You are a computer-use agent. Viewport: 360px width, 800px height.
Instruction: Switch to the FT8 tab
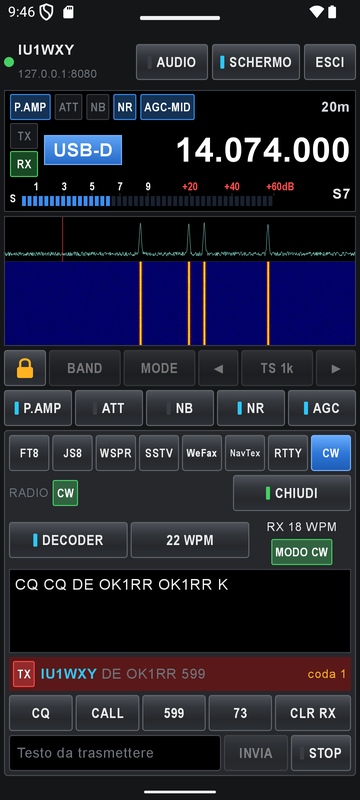[x=29, y=453]
